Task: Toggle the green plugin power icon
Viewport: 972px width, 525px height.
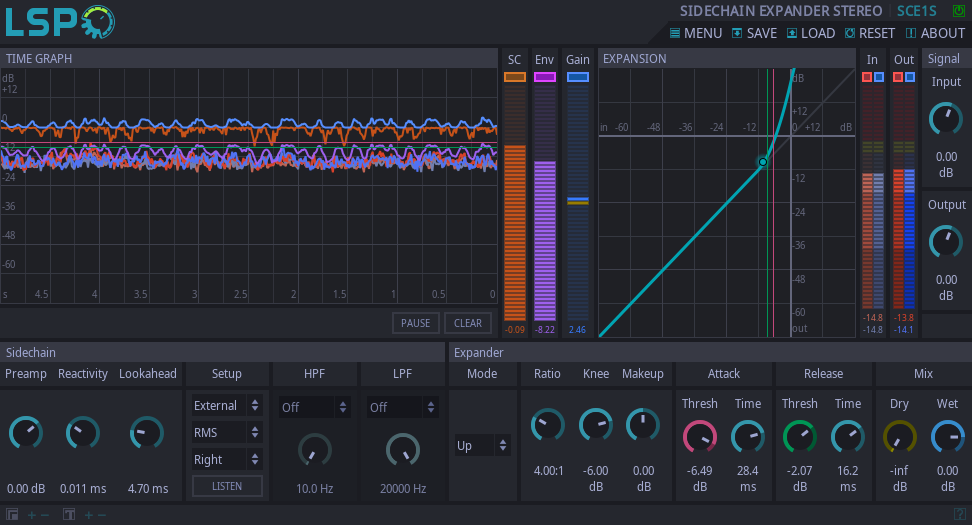Action: point(958,11)
